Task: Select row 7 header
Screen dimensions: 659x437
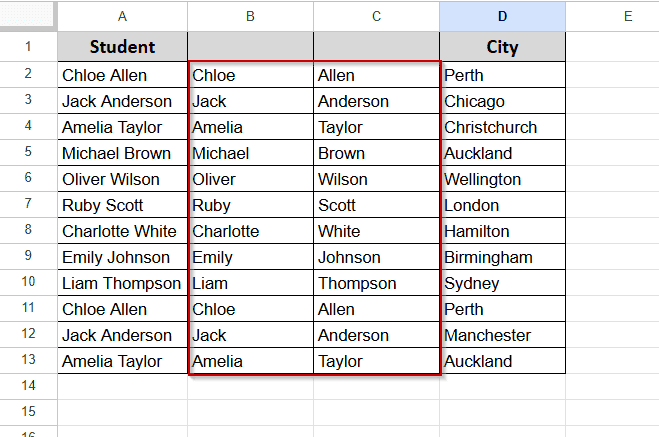Action: (x=28, y=205)
